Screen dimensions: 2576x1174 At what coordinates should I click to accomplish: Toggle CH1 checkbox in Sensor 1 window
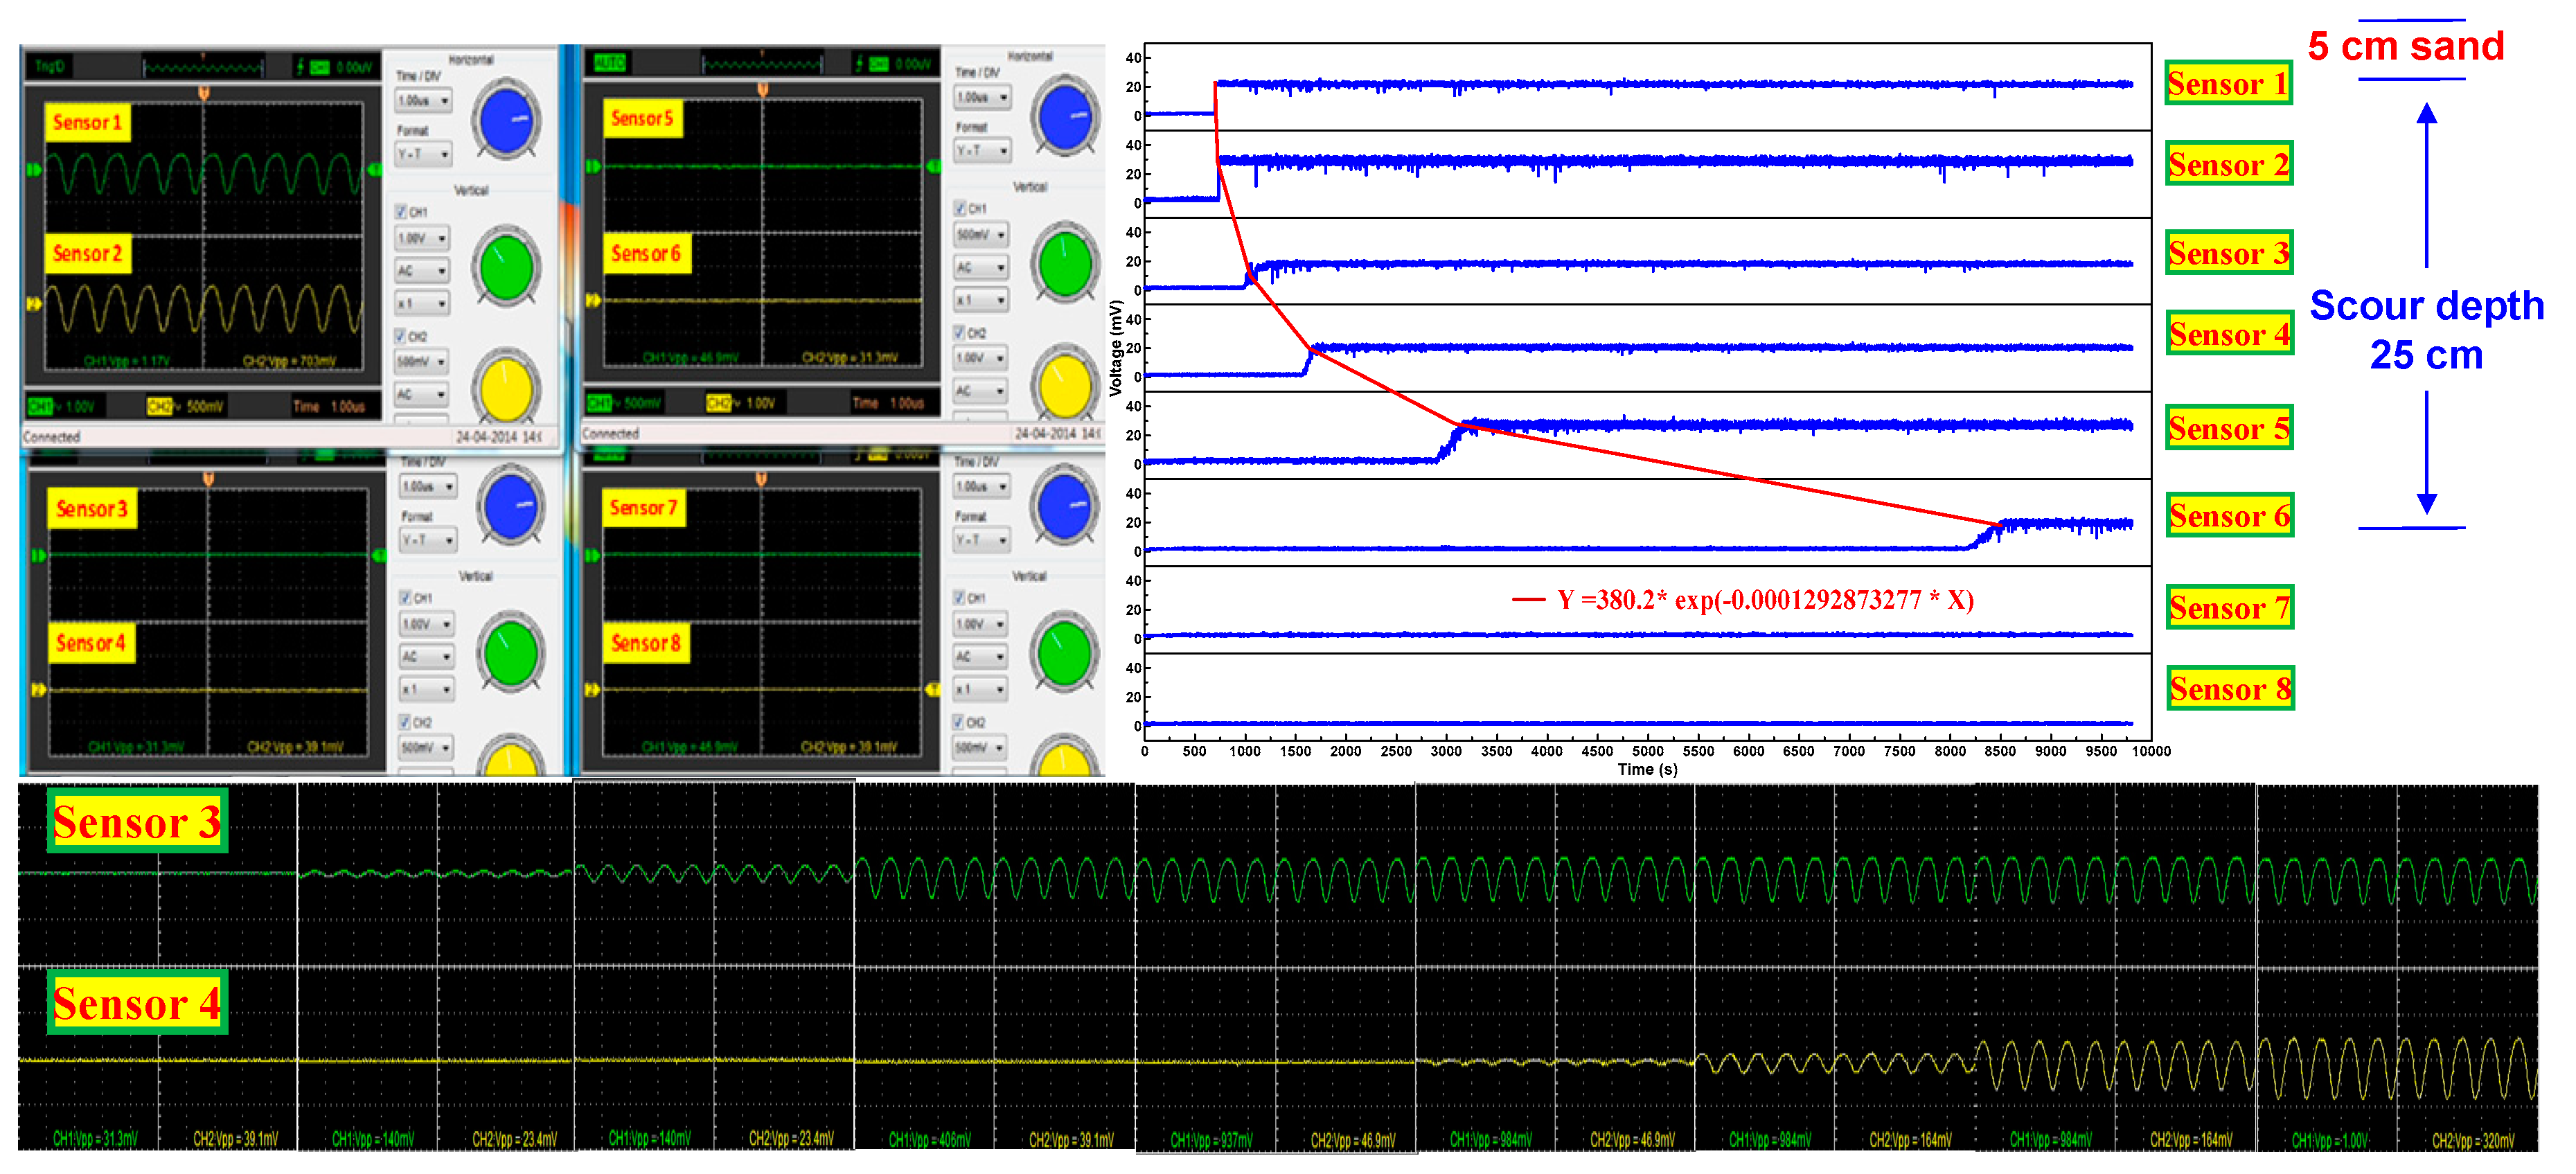click(401, 212)
